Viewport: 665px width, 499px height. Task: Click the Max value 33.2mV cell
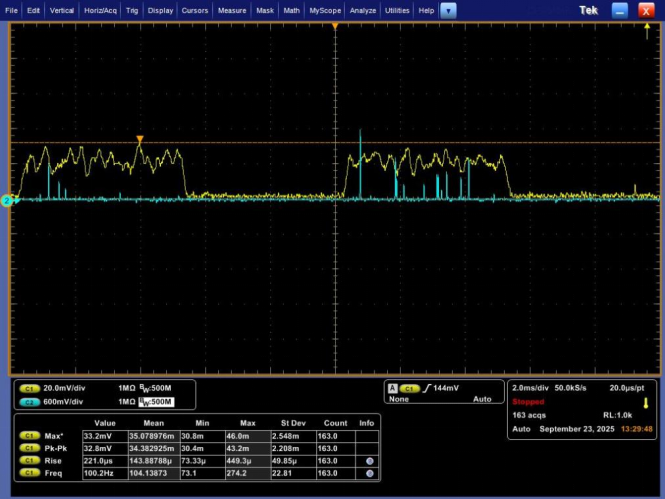click(x=105, y=436)
